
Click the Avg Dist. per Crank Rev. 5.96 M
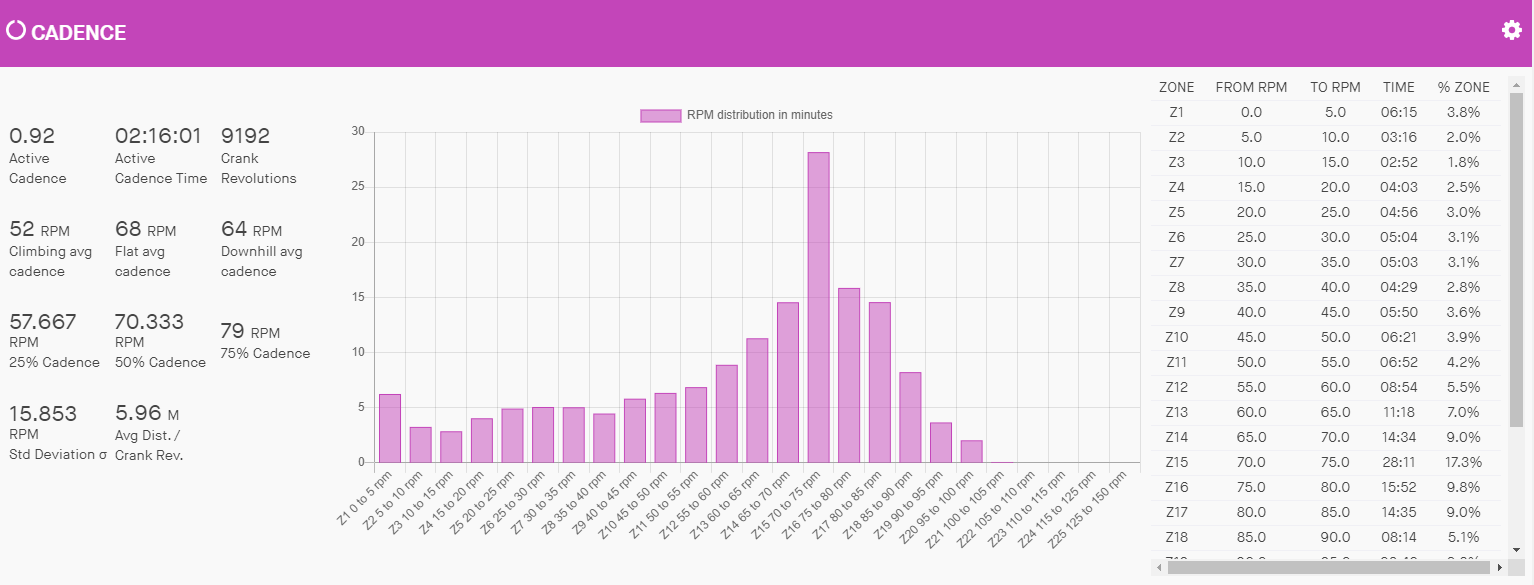[x=147, y=413]
